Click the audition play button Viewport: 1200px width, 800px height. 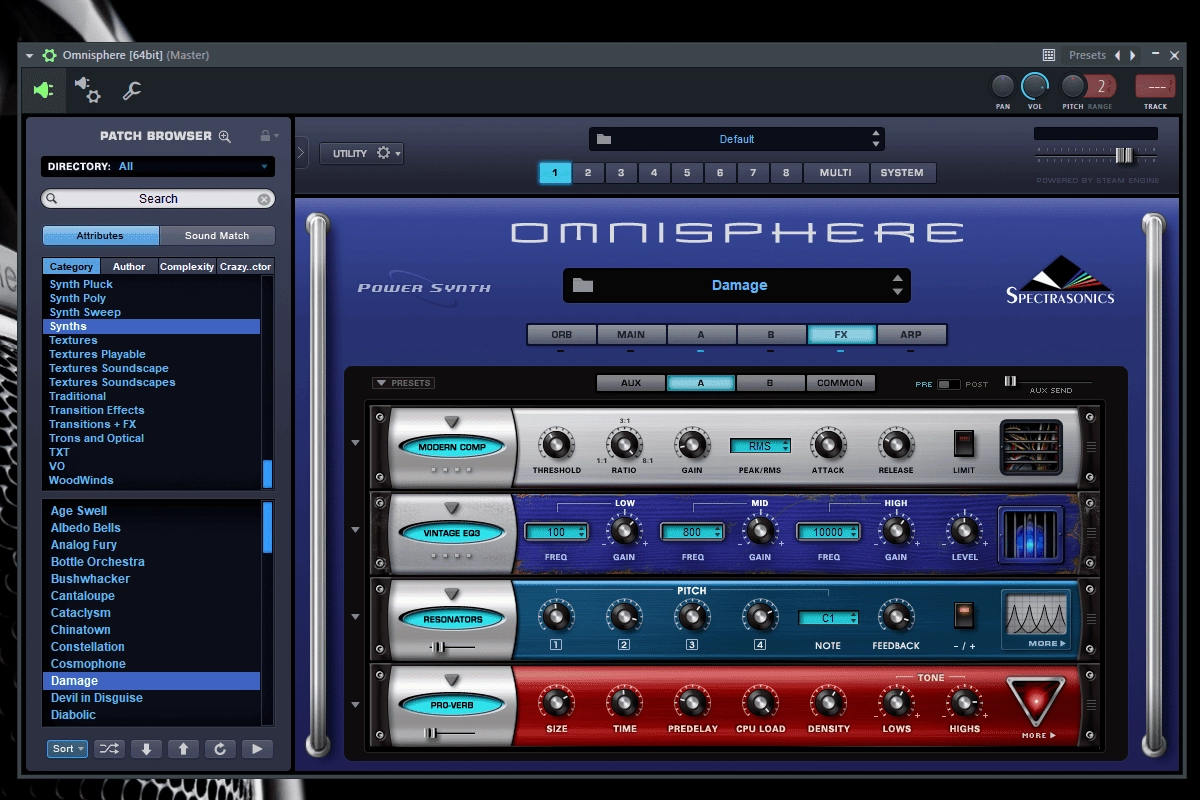tap(257, 748)
